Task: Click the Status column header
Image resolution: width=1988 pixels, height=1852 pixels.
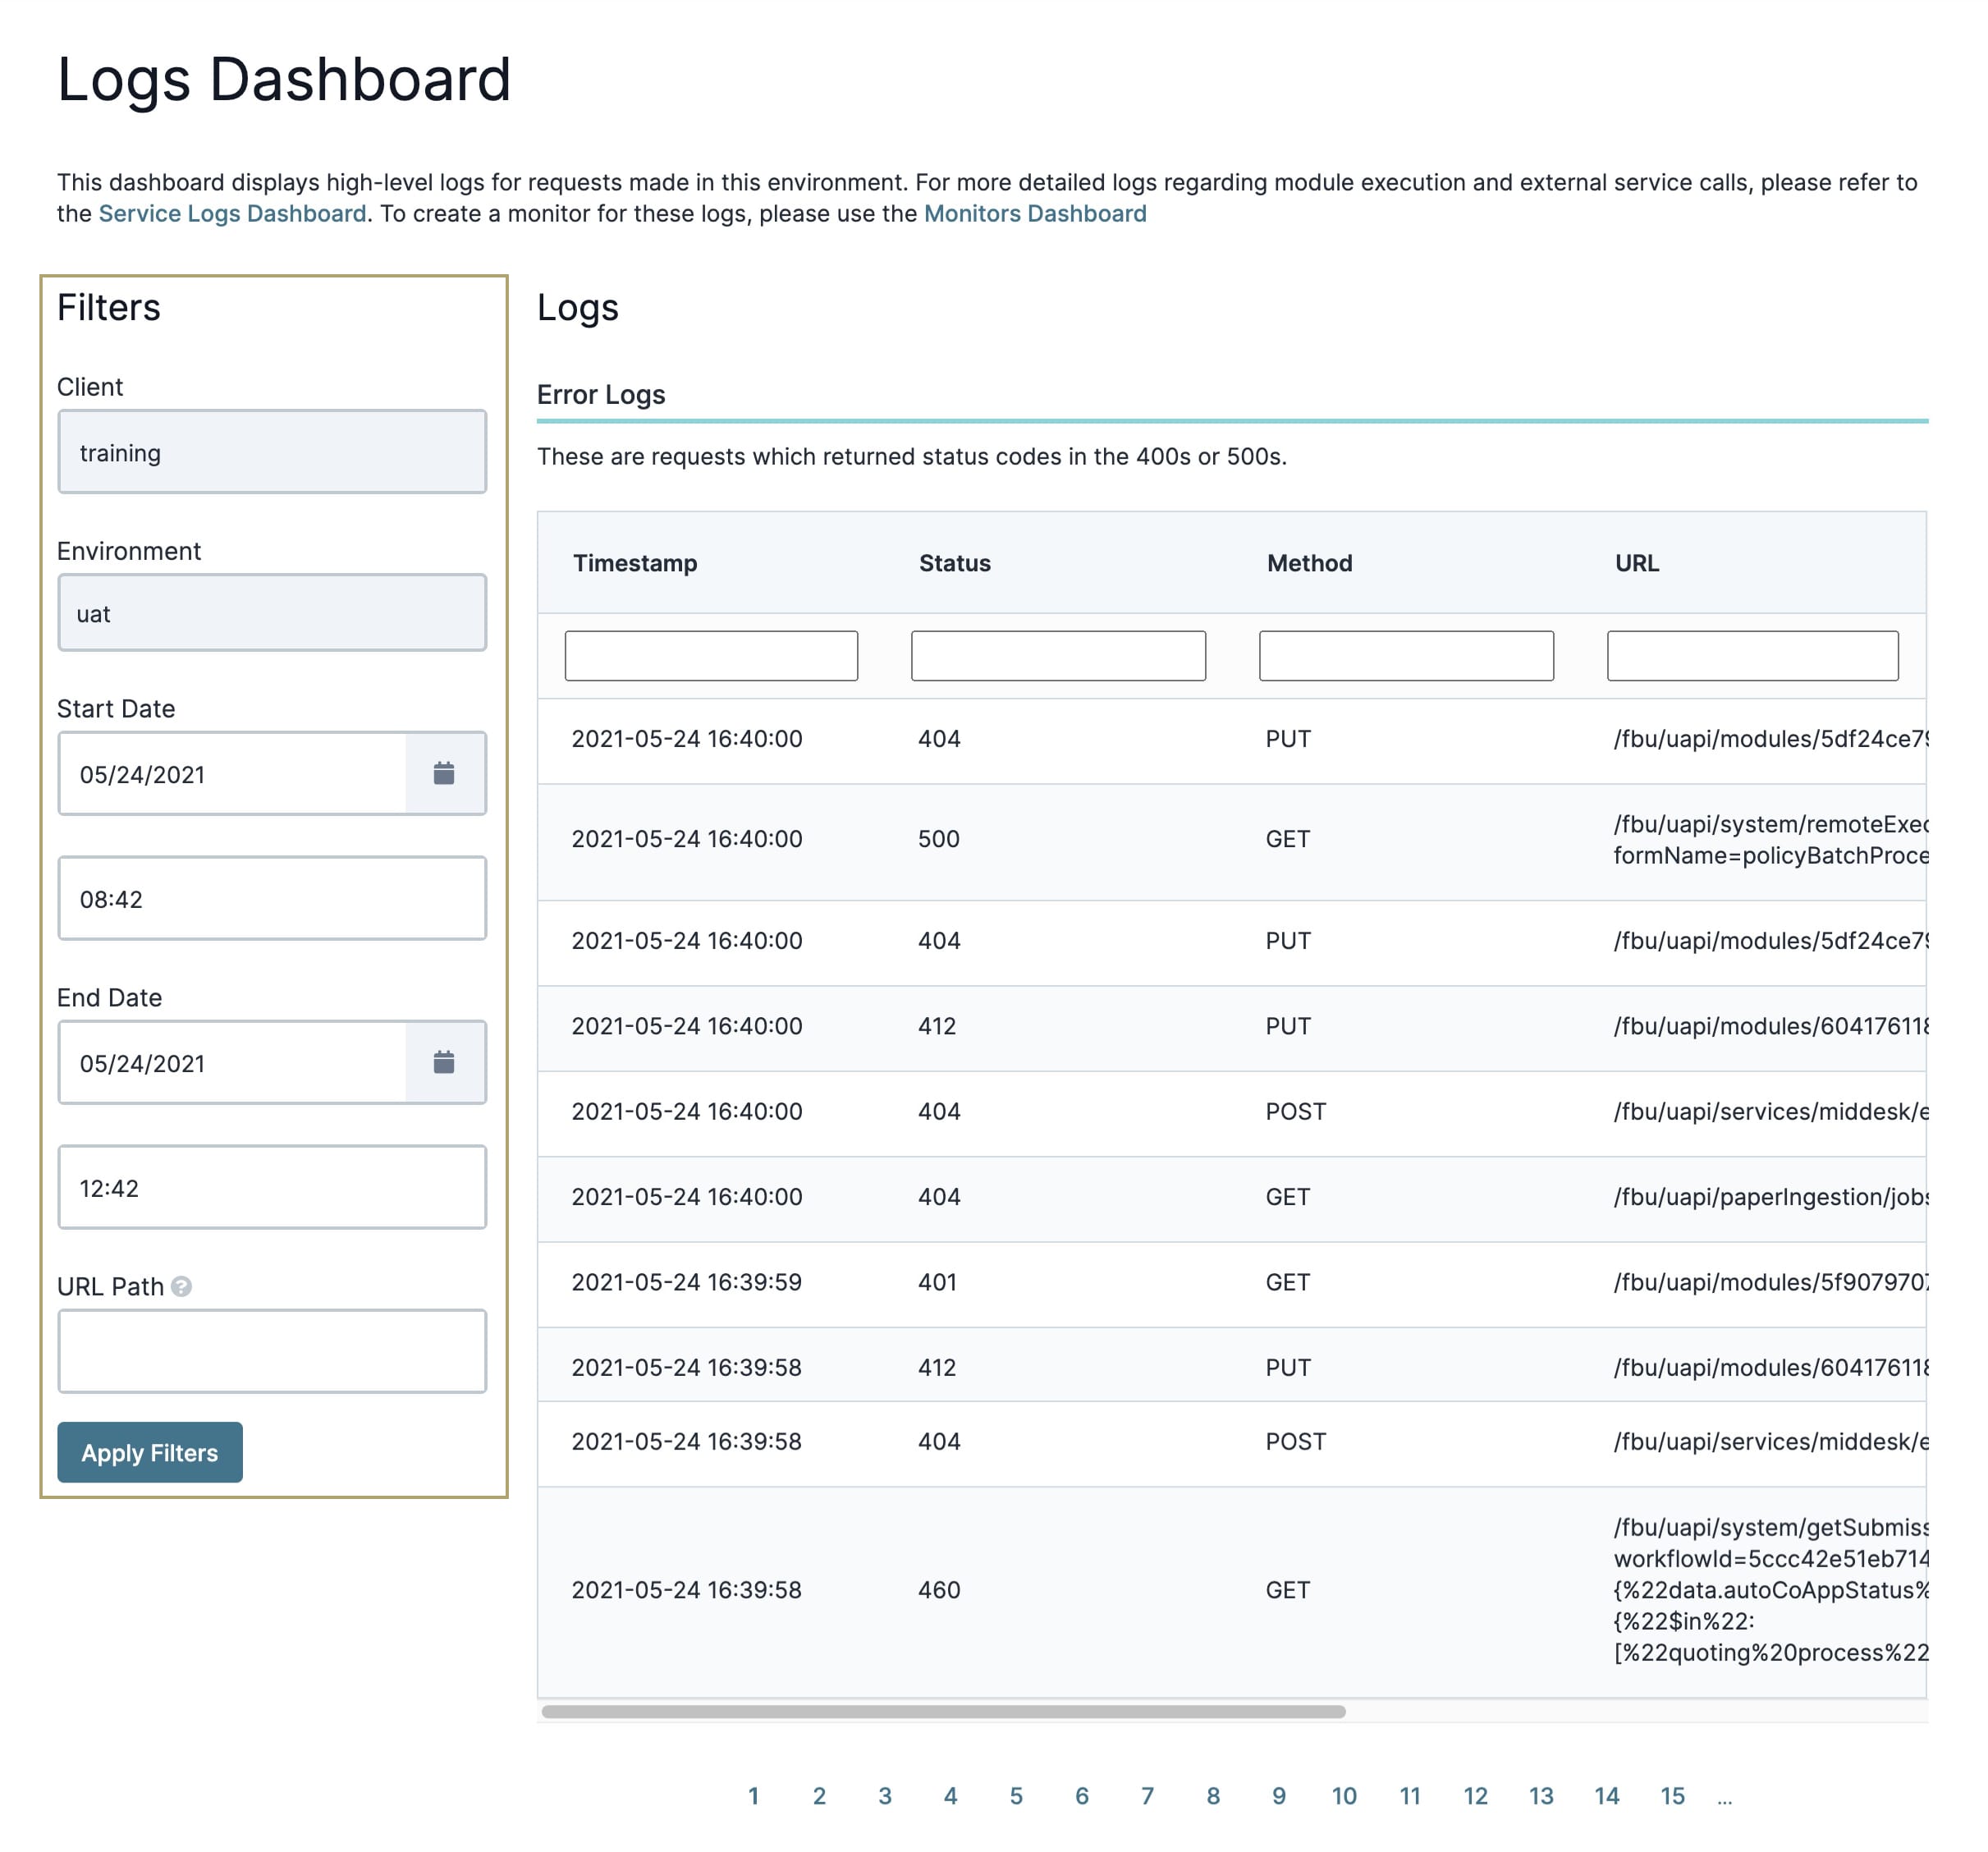Action: pos(955,563)
